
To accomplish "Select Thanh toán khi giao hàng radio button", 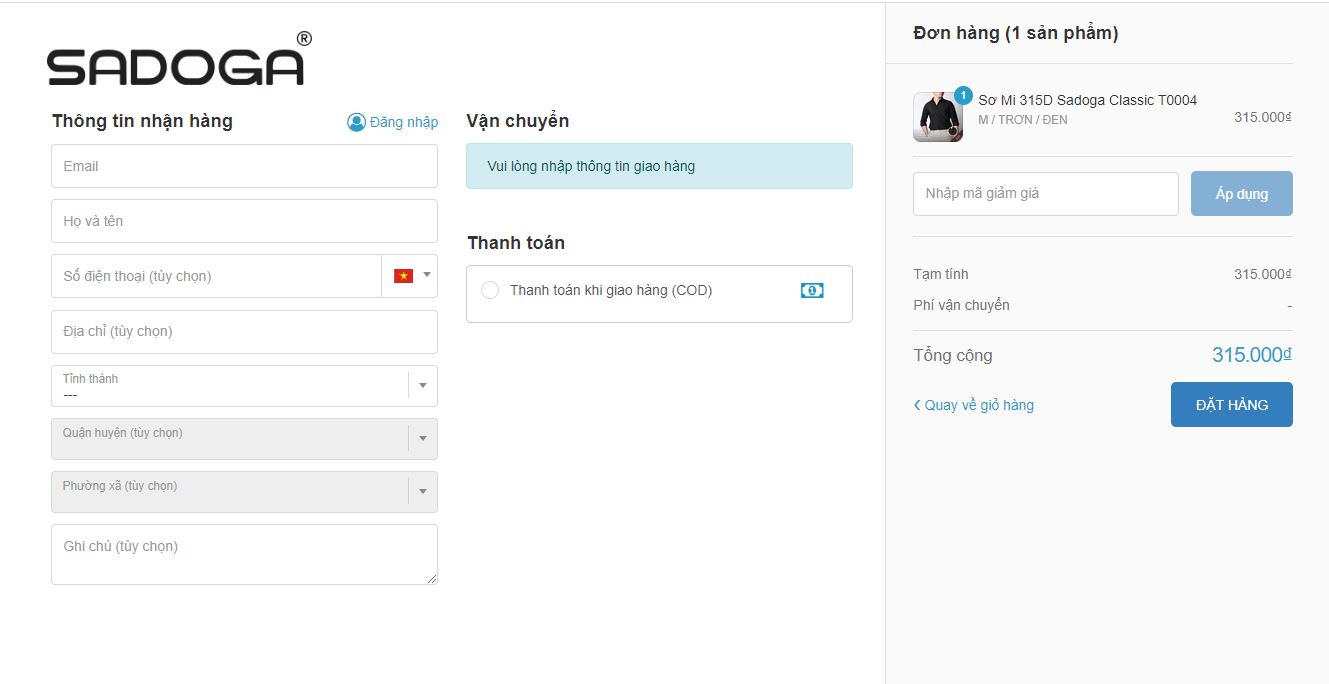I will [x=490, y=290].
